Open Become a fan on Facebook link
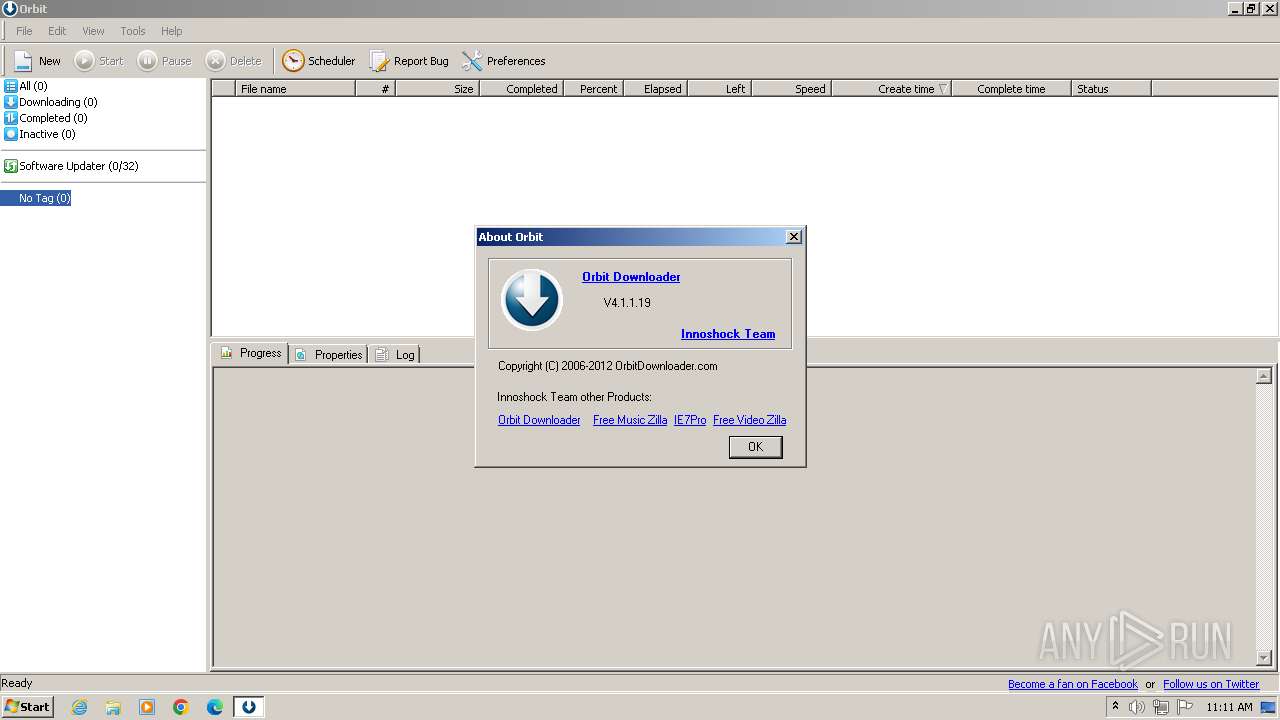1280x720 pixels. 1073,684
